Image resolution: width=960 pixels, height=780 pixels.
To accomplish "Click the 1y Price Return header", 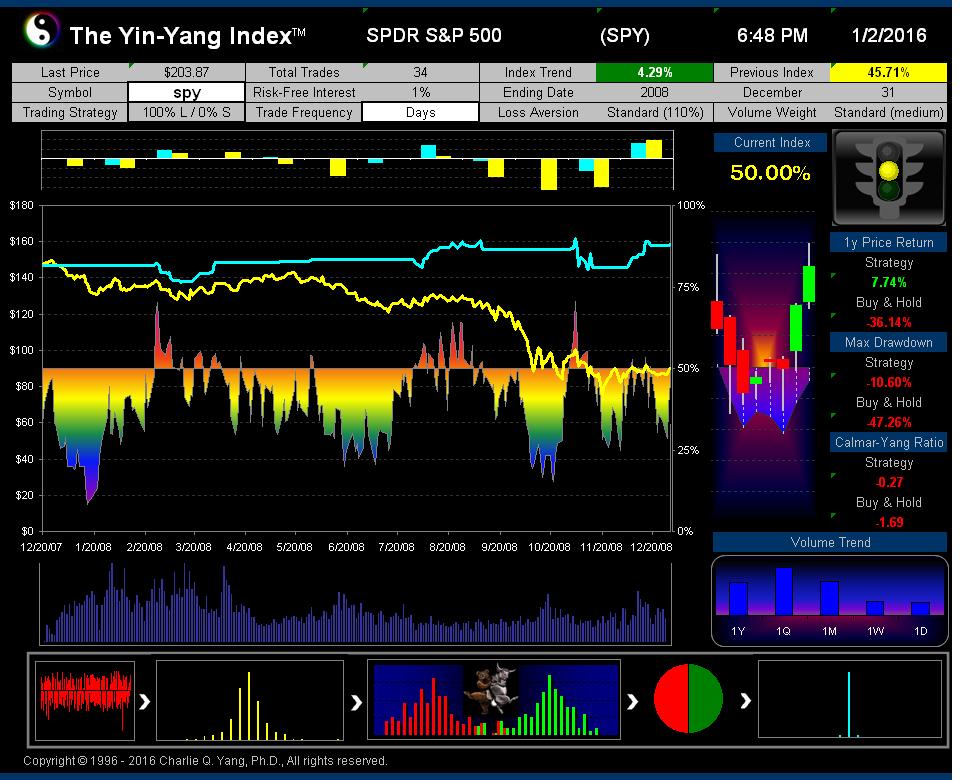I will point(888,242).
